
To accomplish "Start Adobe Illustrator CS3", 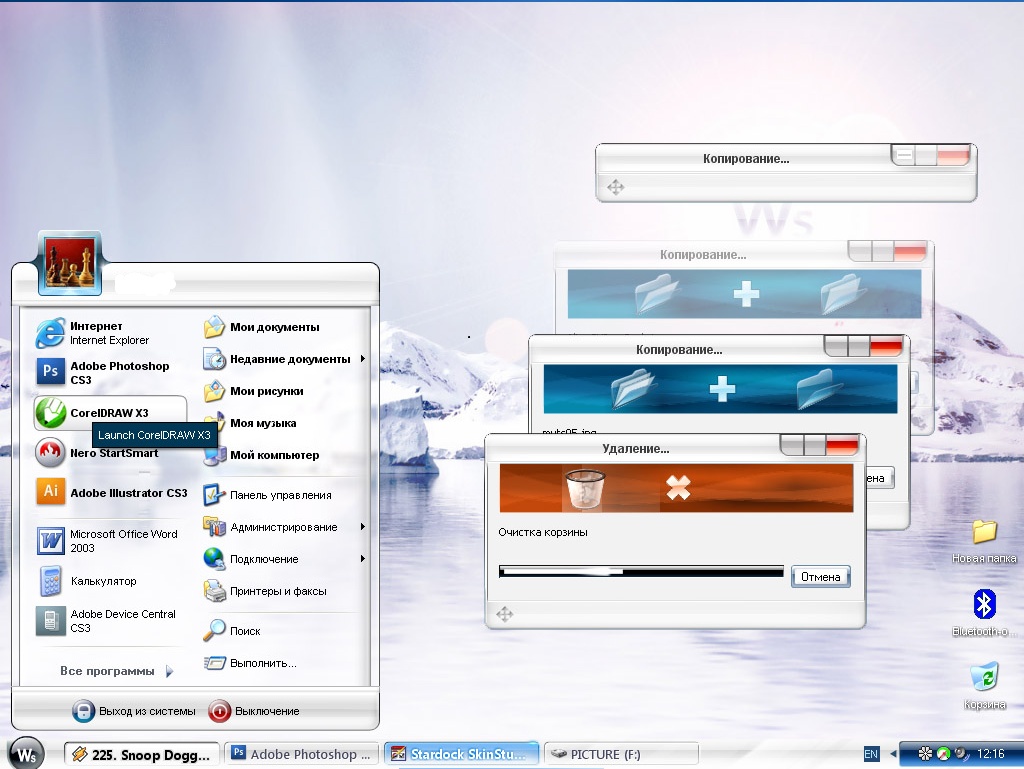I will click(x=111, y=493).
